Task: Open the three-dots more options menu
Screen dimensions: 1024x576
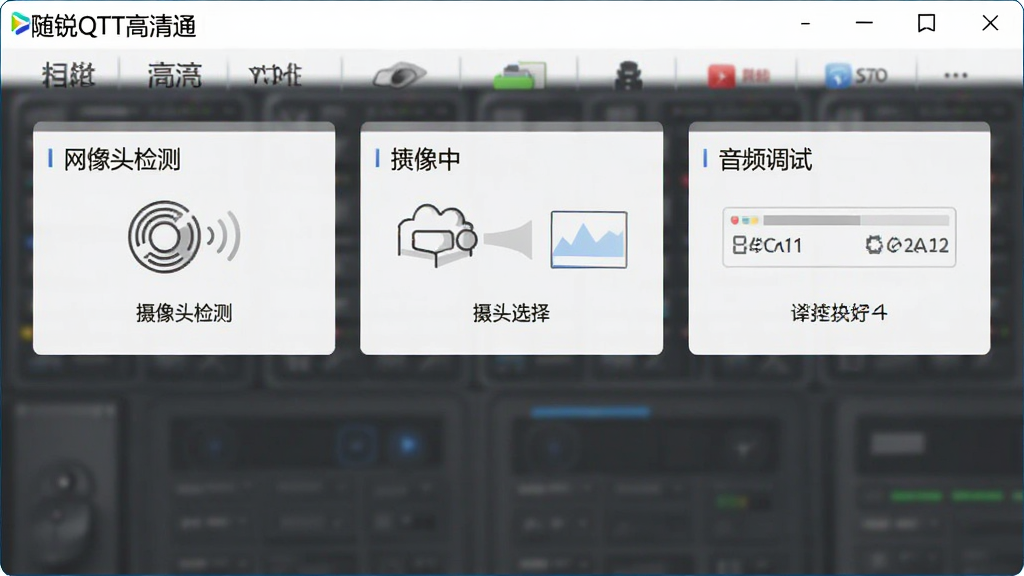Action: coord(955,76)
